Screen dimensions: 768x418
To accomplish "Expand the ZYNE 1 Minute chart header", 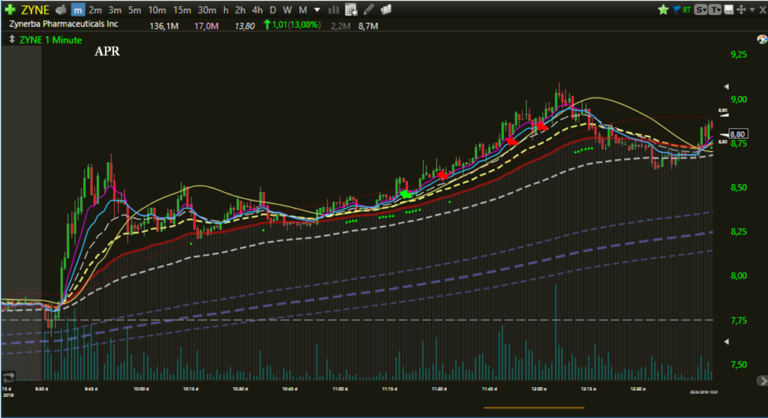I will pyautogui.click(x=11, y=40).
